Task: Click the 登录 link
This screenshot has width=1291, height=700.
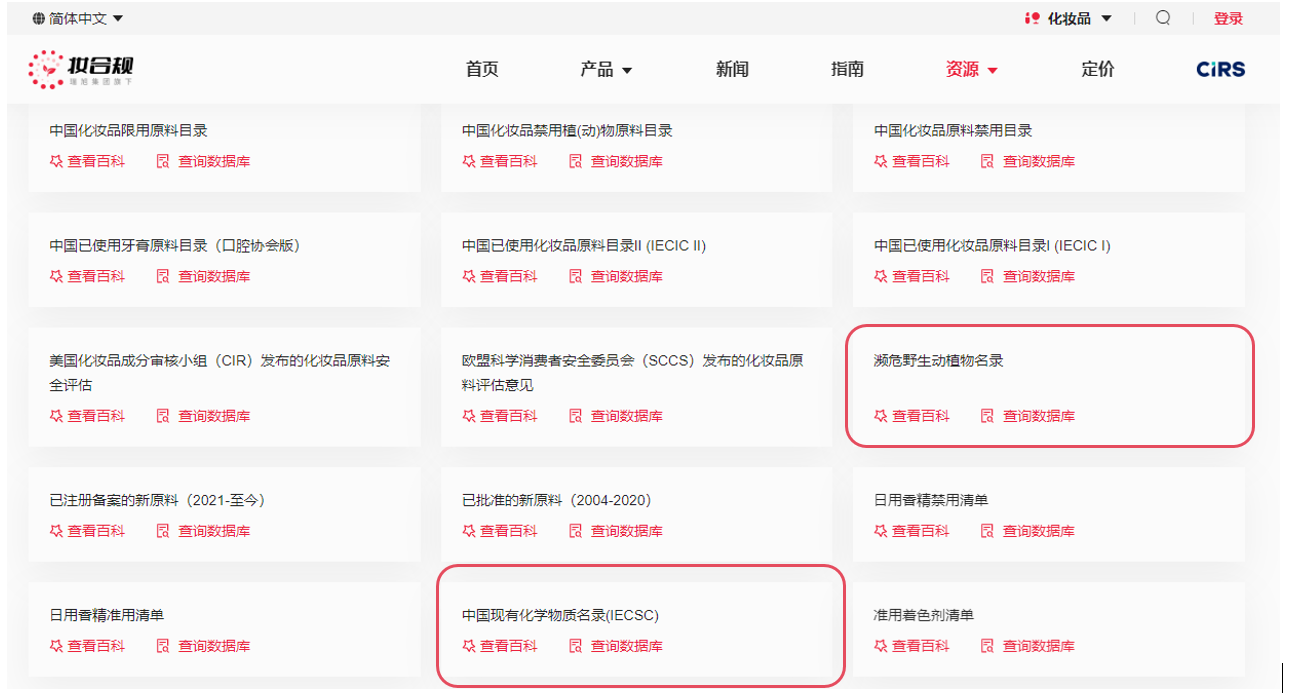Action: (x=1228, y=18)
